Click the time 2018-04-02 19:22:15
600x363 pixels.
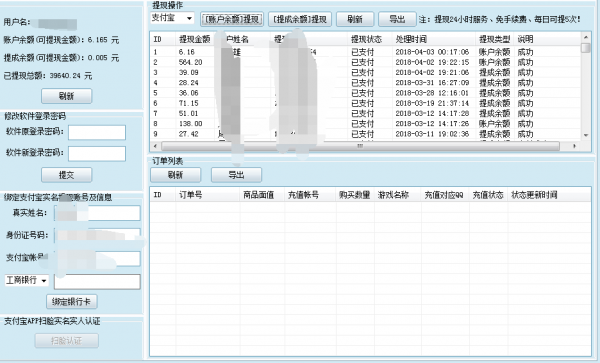[432, 62]
